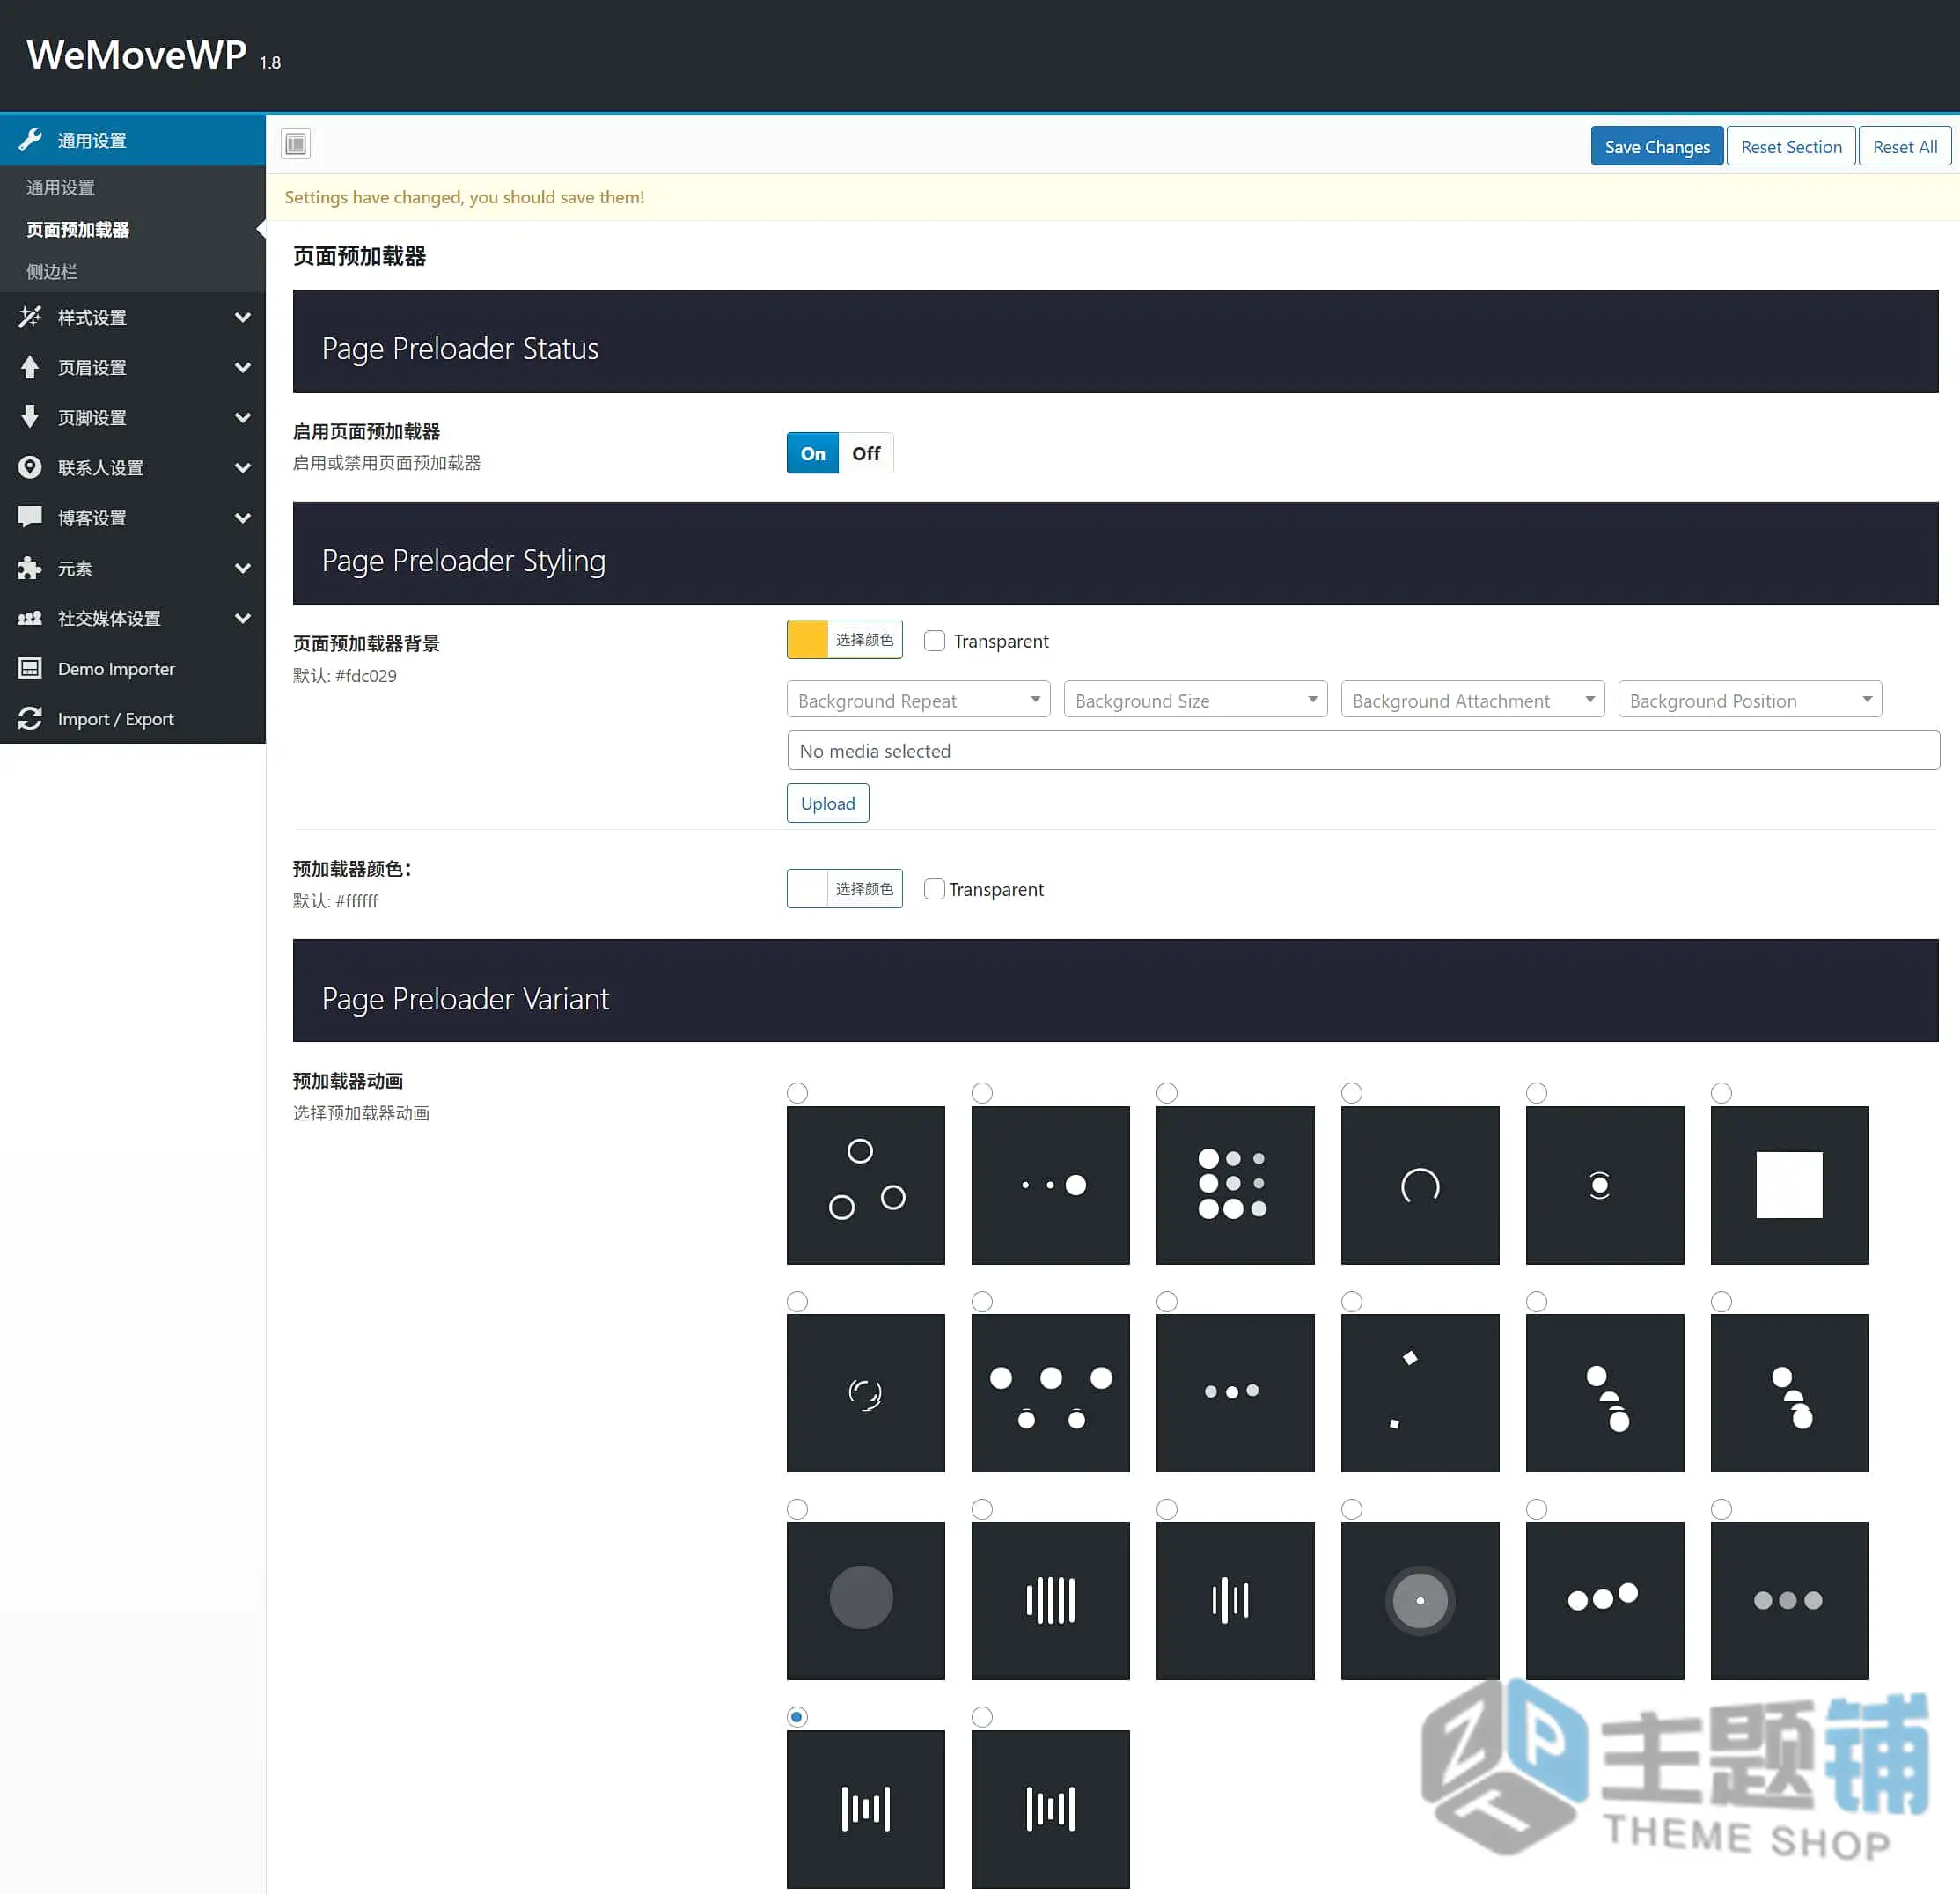Click the up arrow icon for 页眉设置
The height and width of the screenshot is (1894, 1960).
30,367
